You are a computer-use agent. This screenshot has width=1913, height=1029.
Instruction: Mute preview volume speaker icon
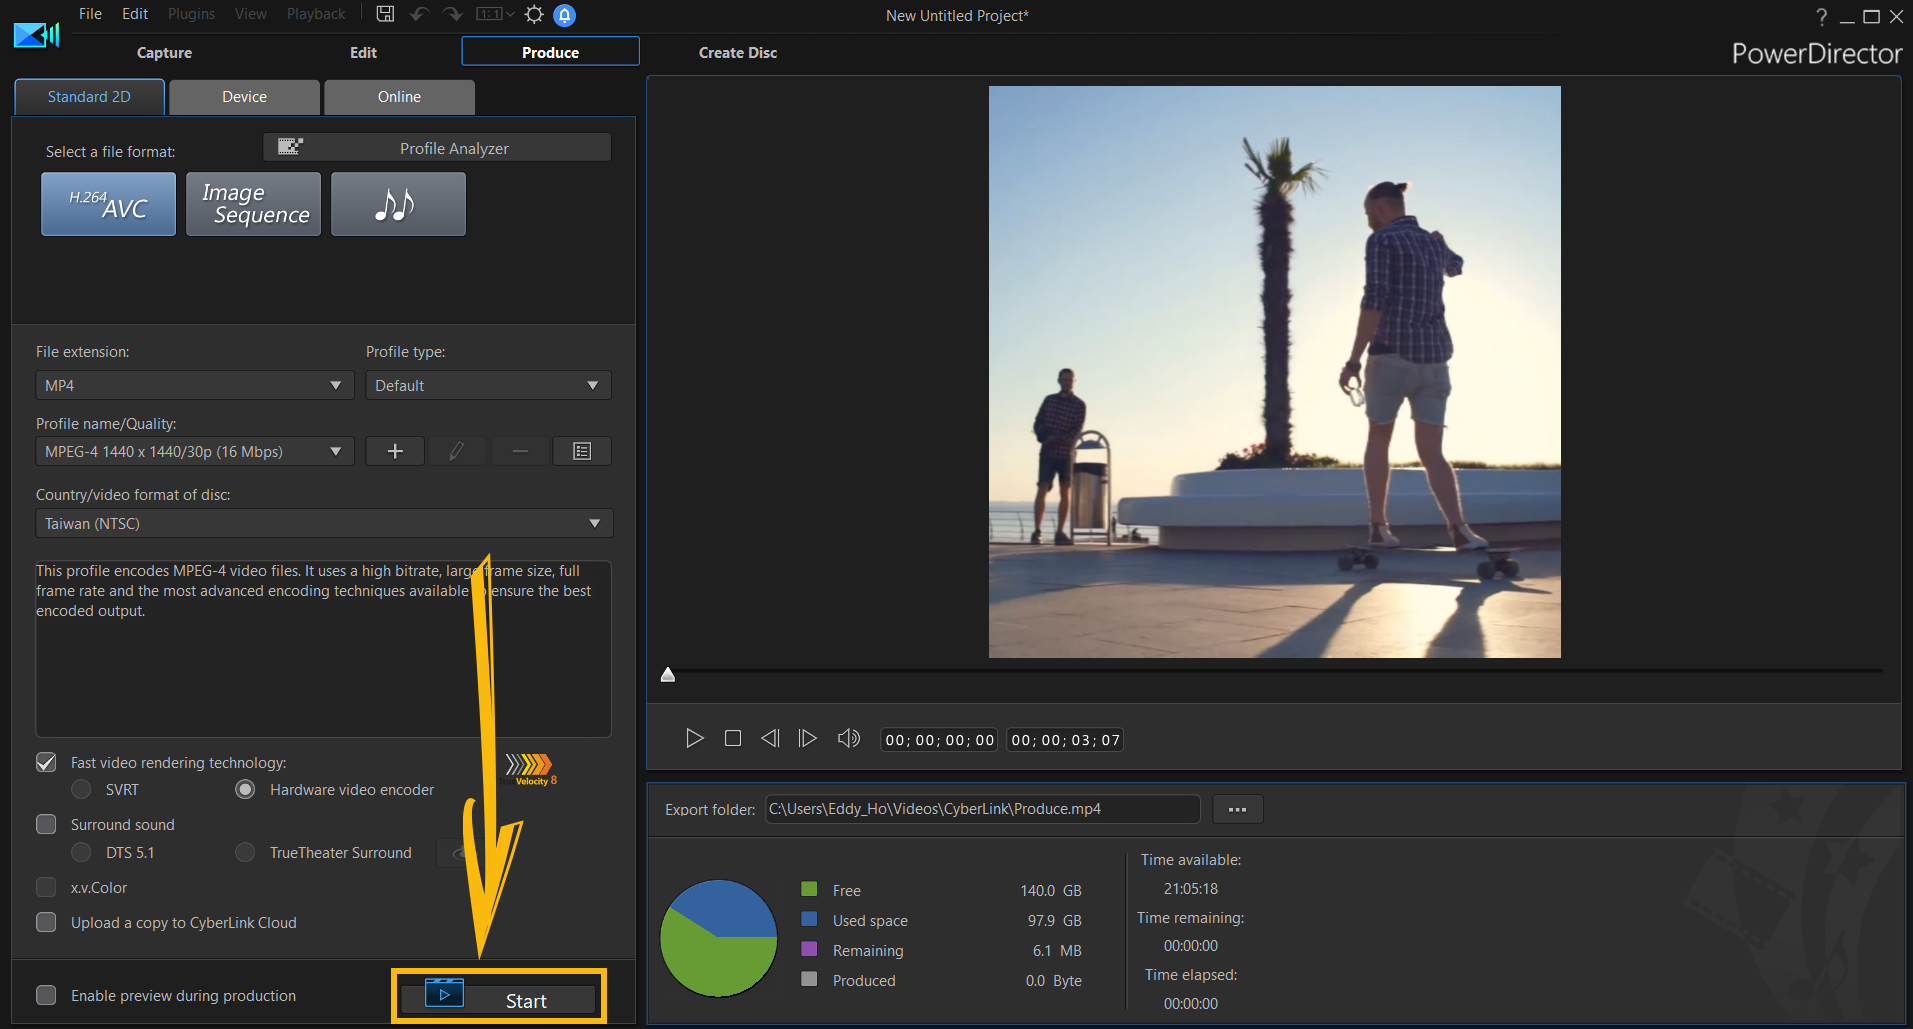coord(848,738)
